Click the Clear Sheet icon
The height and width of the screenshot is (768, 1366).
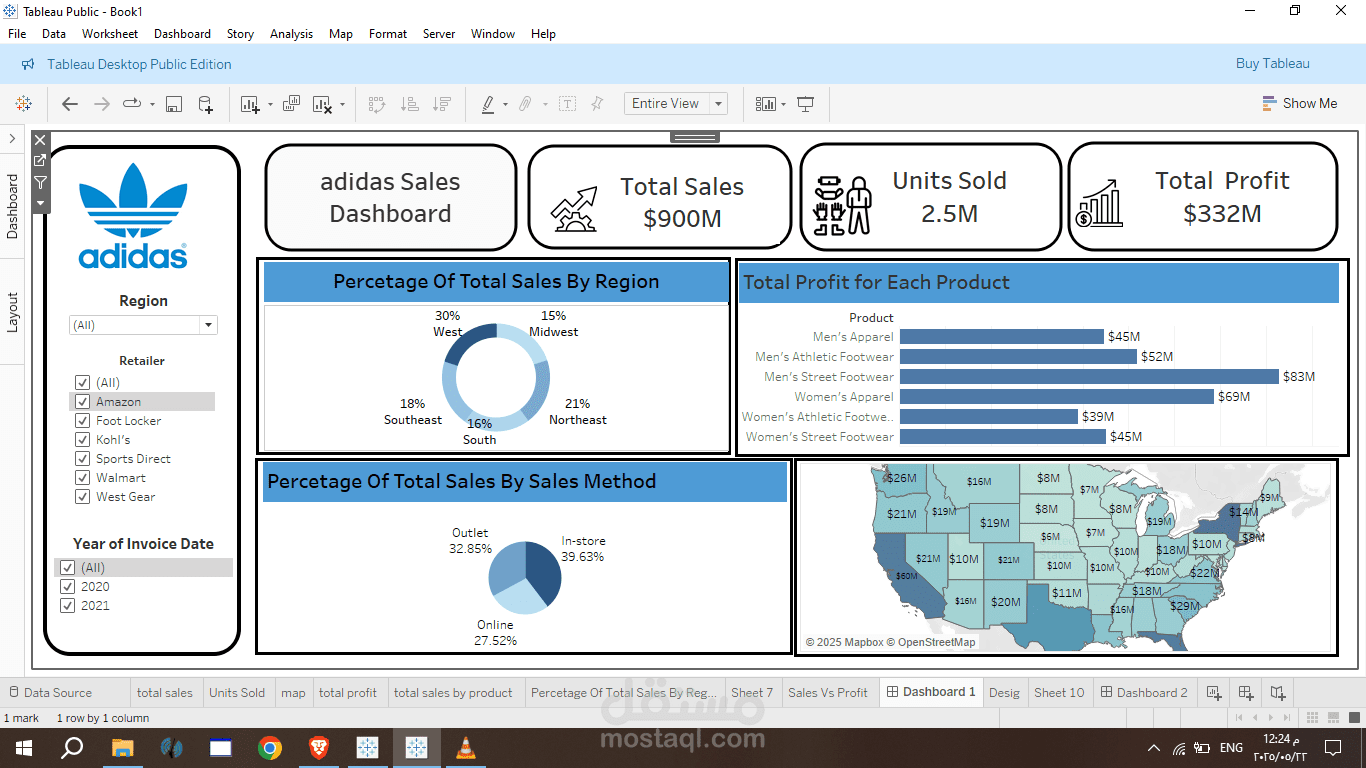pyautogui.click(x=322, y=104)
